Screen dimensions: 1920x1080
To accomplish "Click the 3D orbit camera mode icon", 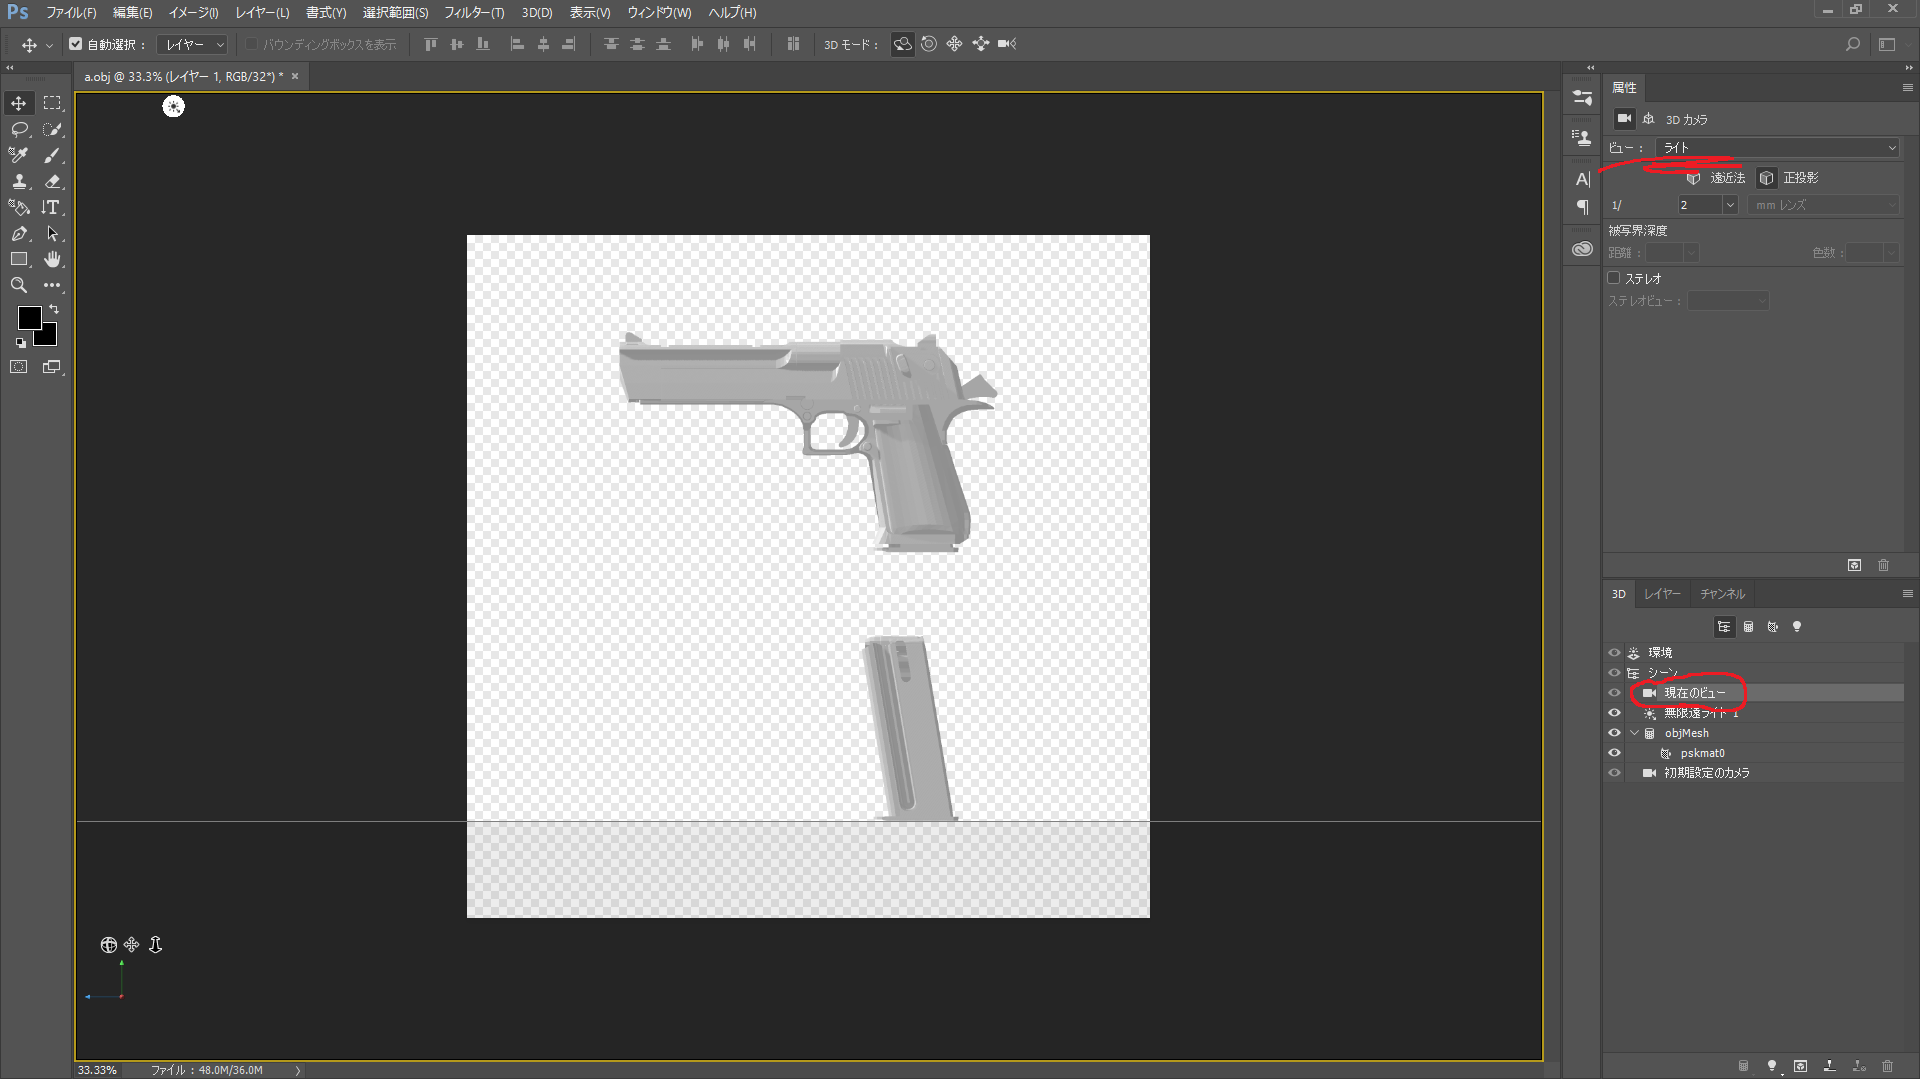I will (x=902, y=44).
